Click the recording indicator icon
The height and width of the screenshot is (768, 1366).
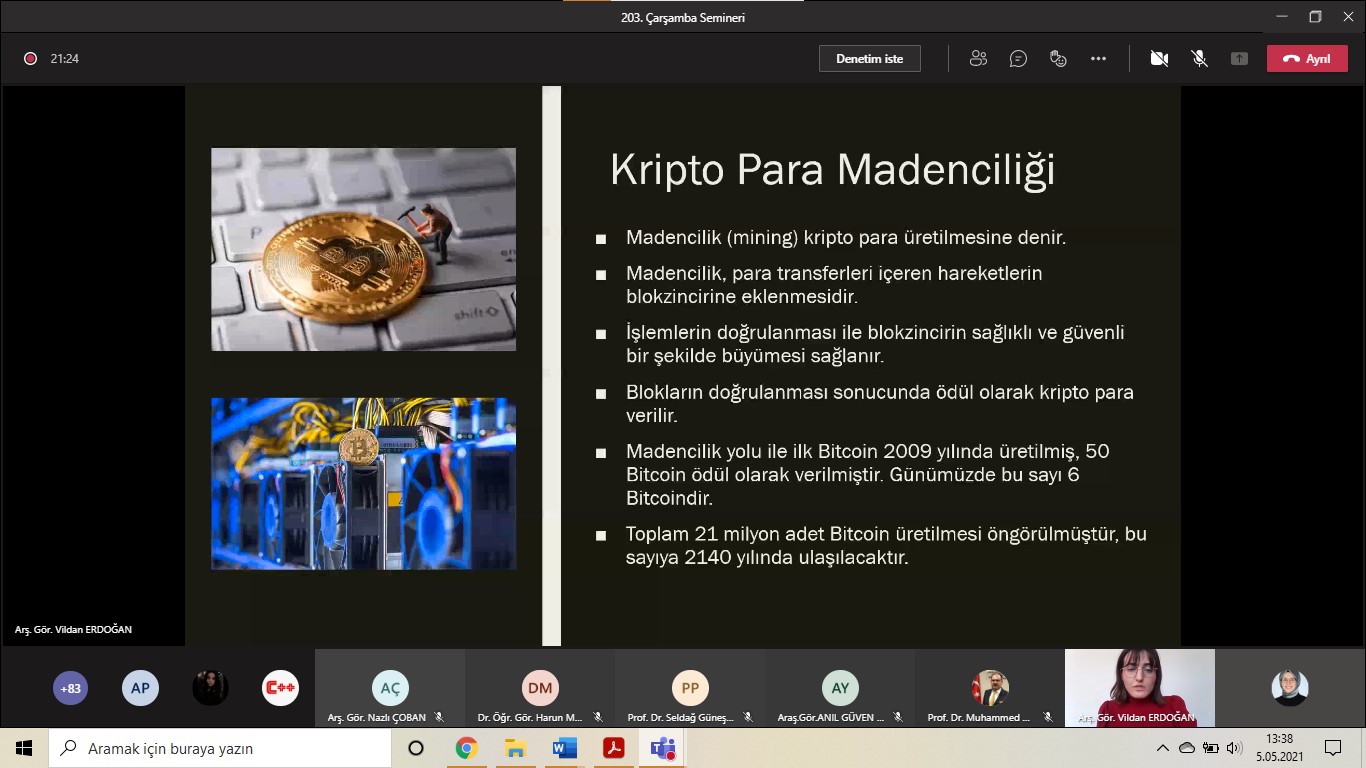[x=30, y=59]
